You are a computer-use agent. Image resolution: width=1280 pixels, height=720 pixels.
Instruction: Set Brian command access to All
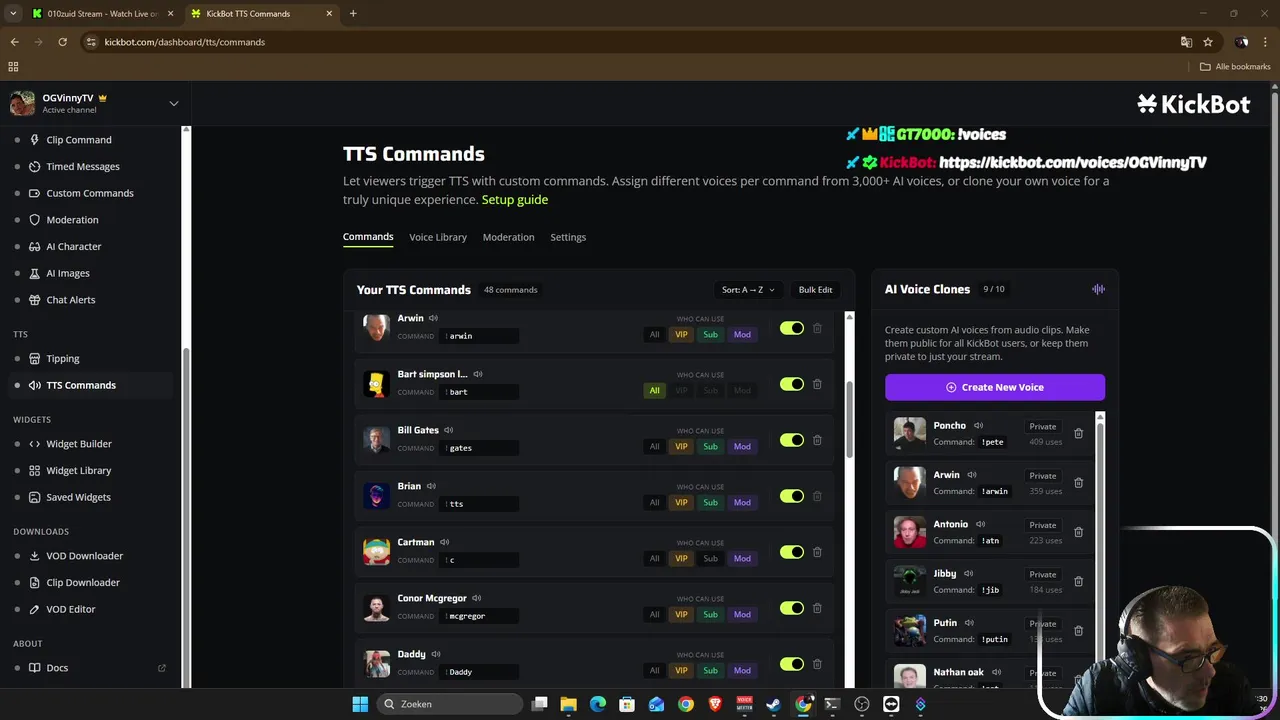pos(655,503)
